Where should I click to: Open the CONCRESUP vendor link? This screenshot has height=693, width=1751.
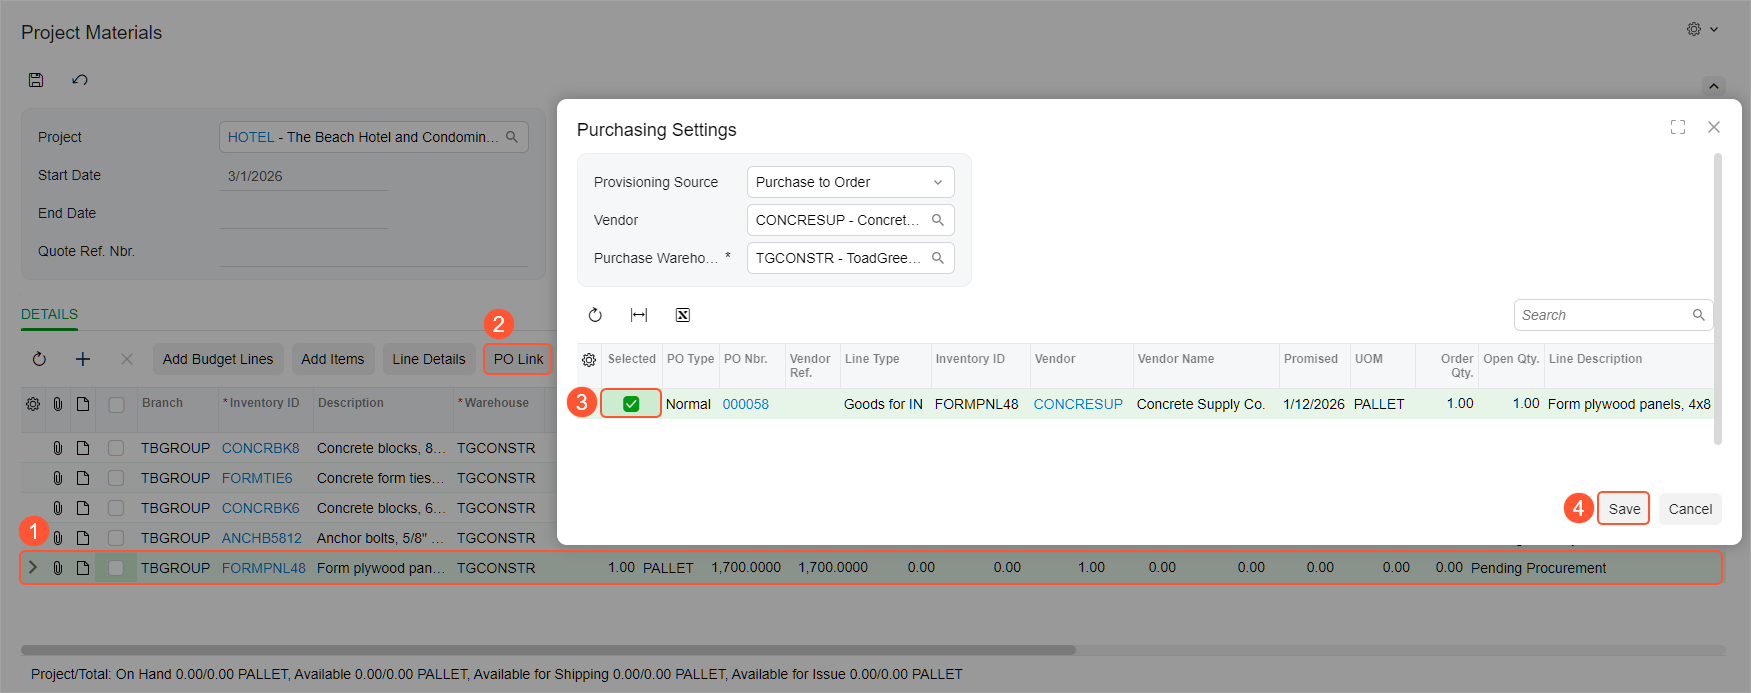pyautogui.click(x=1078, y=404)
